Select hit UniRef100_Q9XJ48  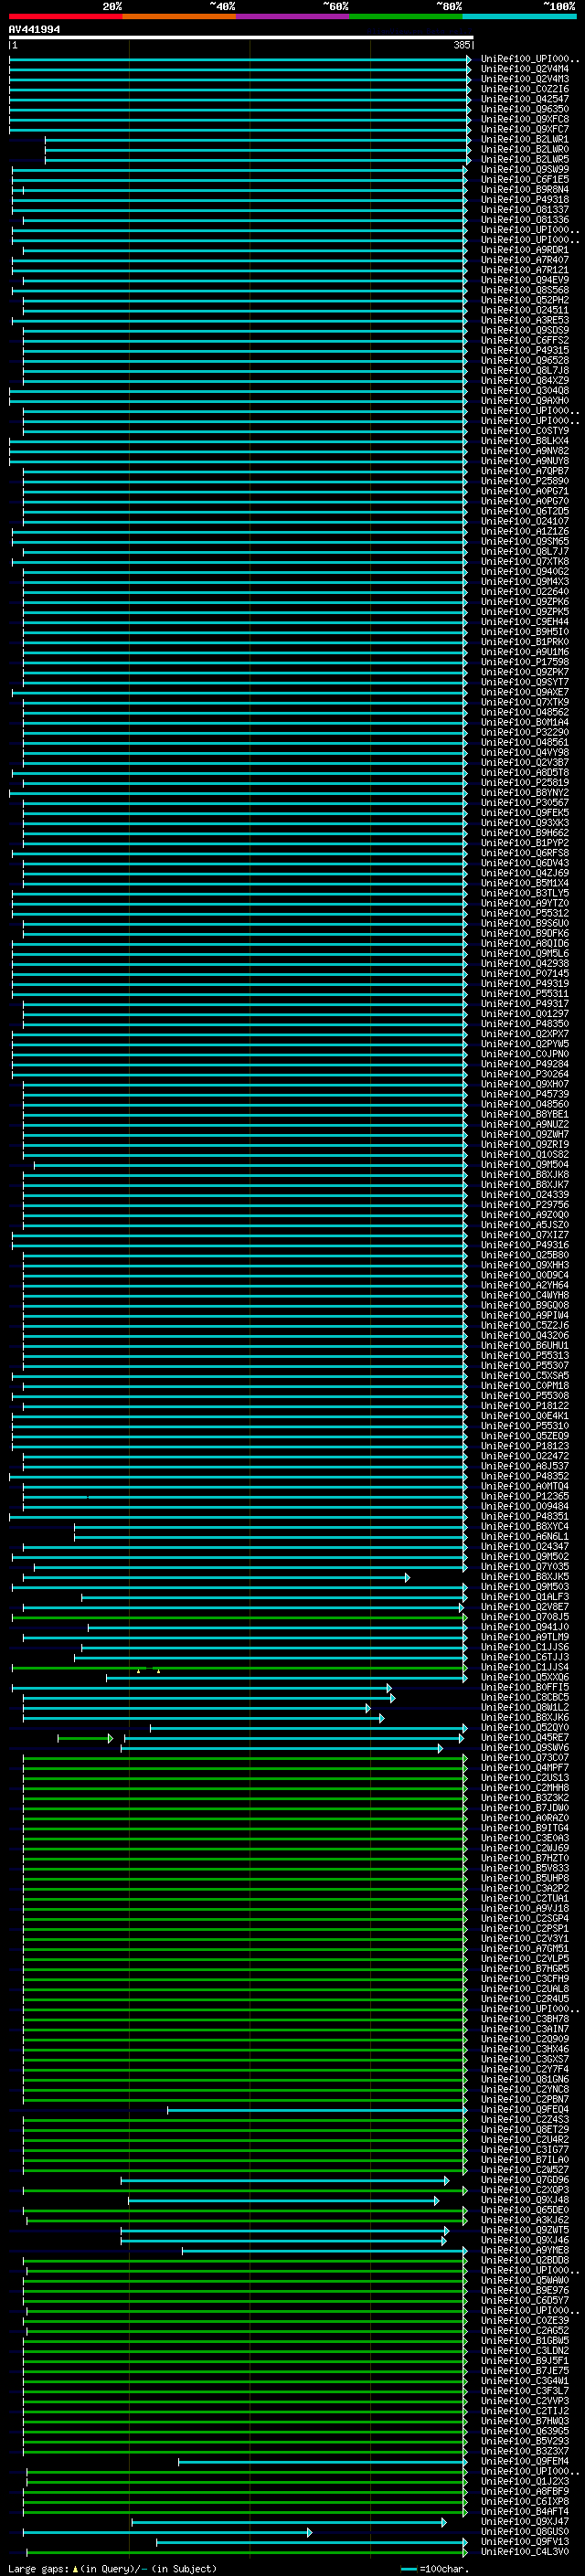tap(525, 2200)
